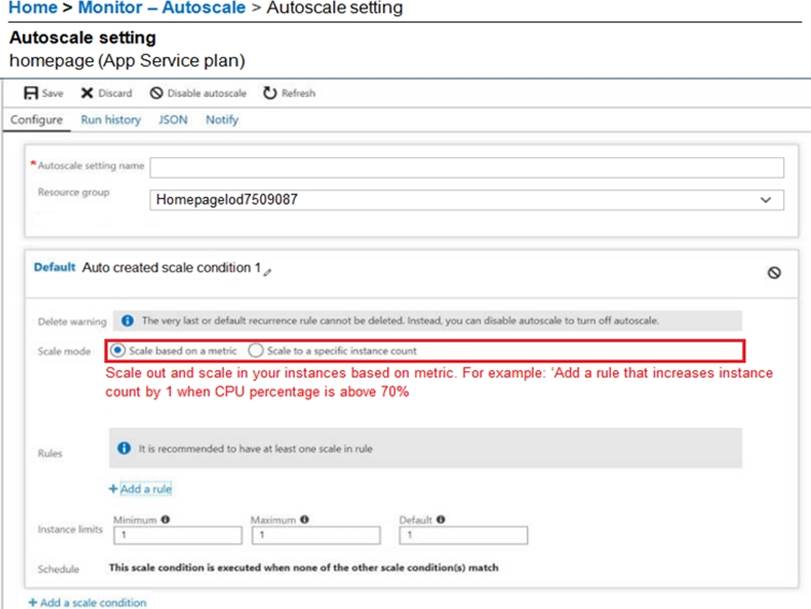This screenshot has height=609, width=811.
Task: Click the Disable autoscale icon
Action: tap(156, 93)
